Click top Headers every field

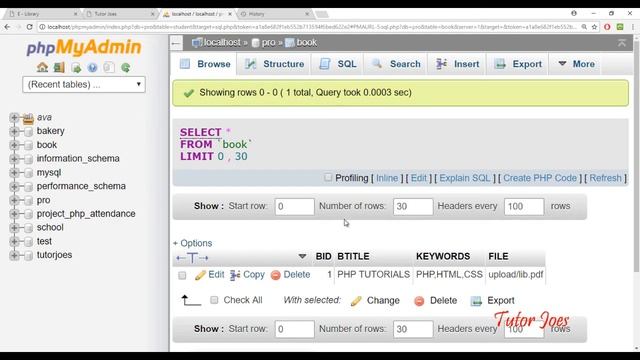pos(524,207)
